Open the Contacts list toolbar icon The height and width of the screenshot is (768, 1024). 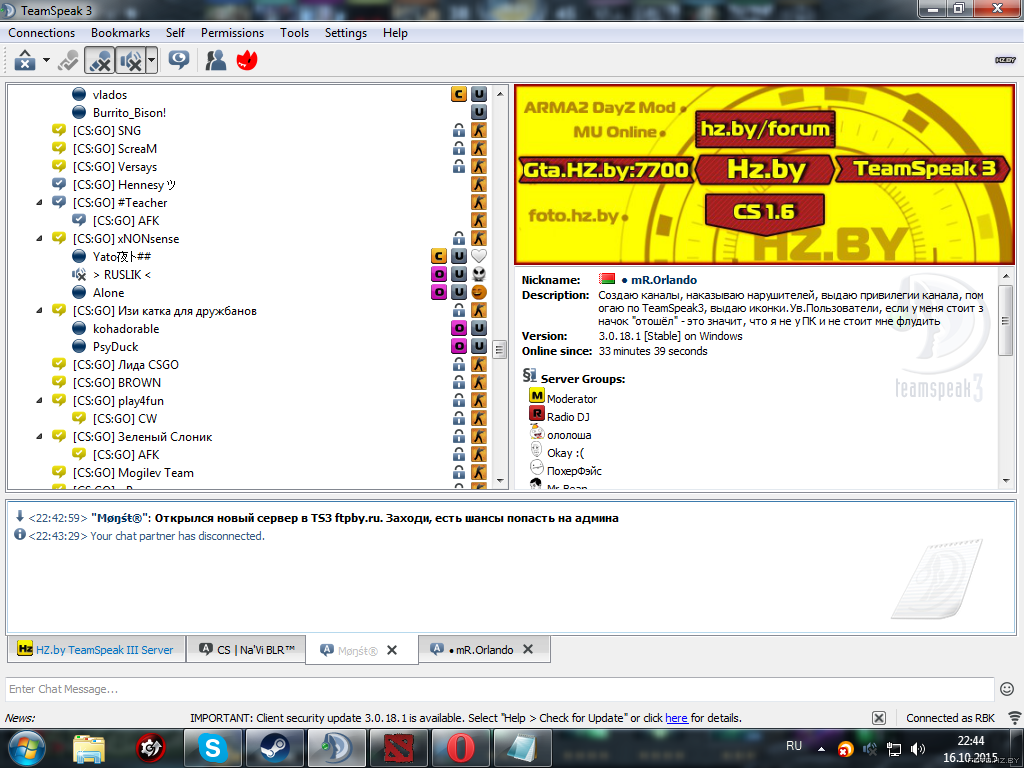click(x=216, y=61)
